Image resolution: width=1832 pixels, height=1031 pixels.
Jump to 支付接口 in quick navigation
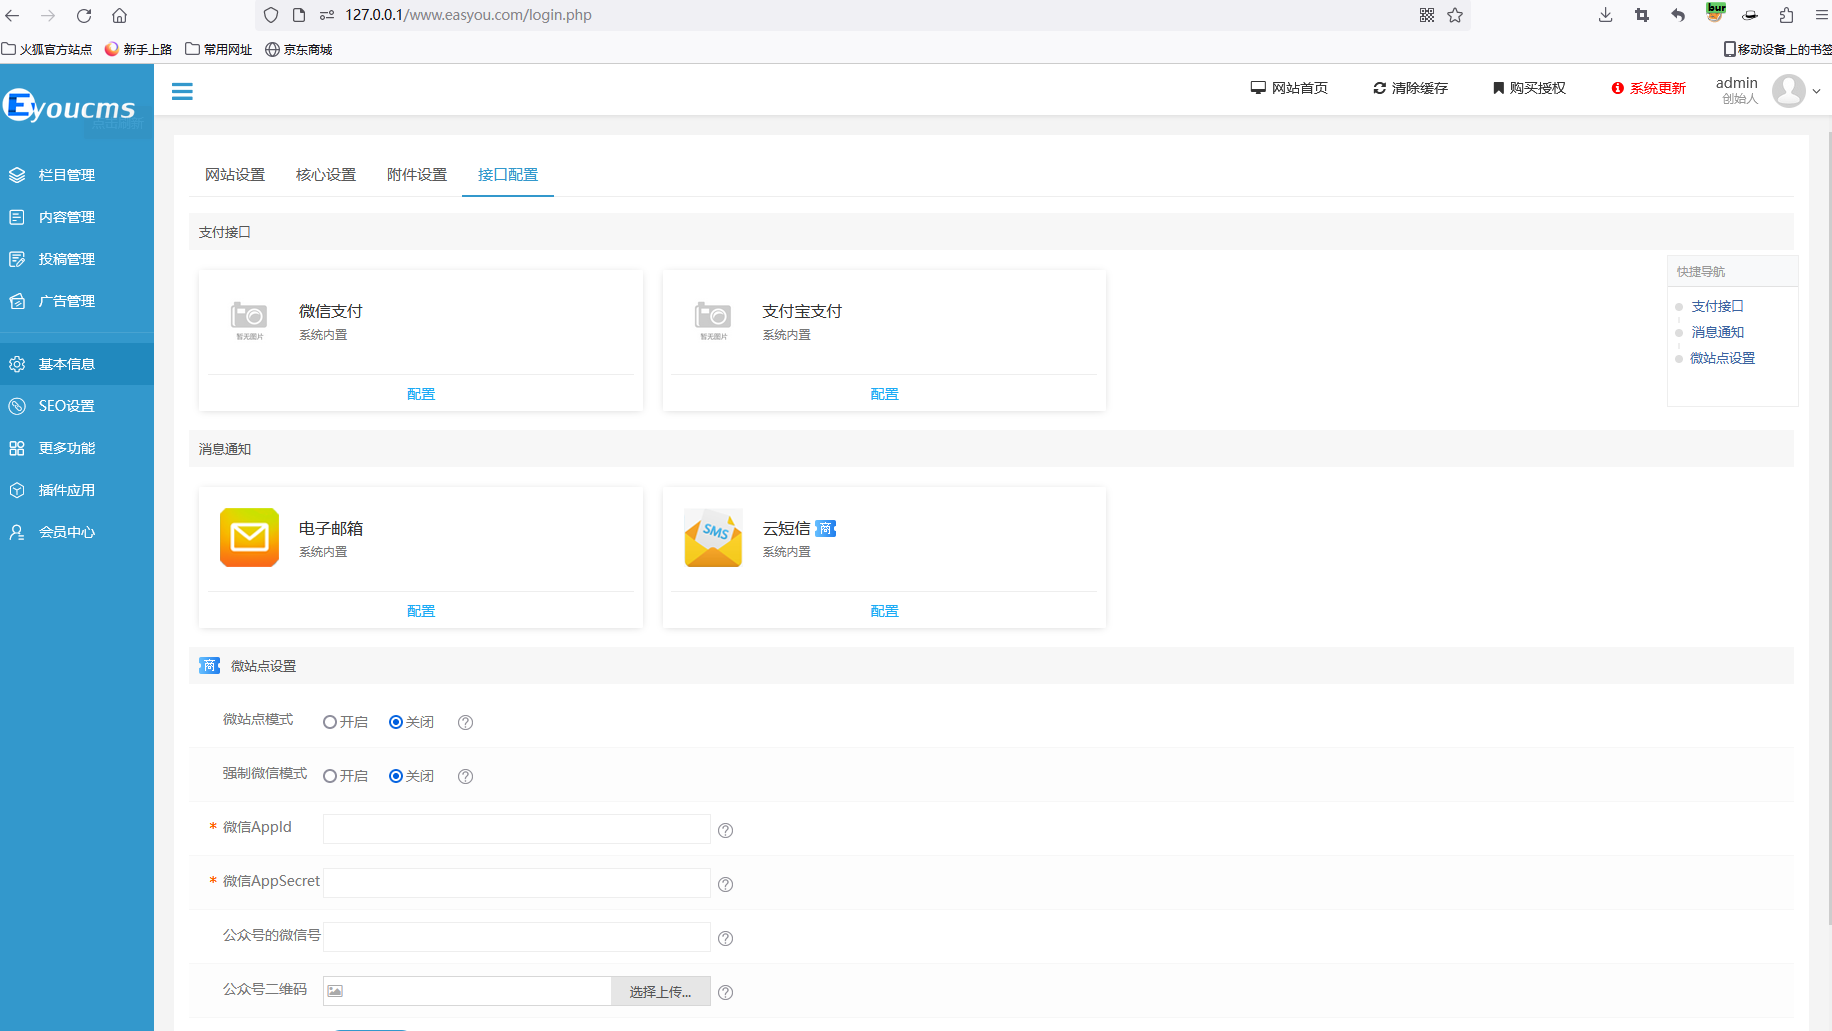coord(1717,306)
